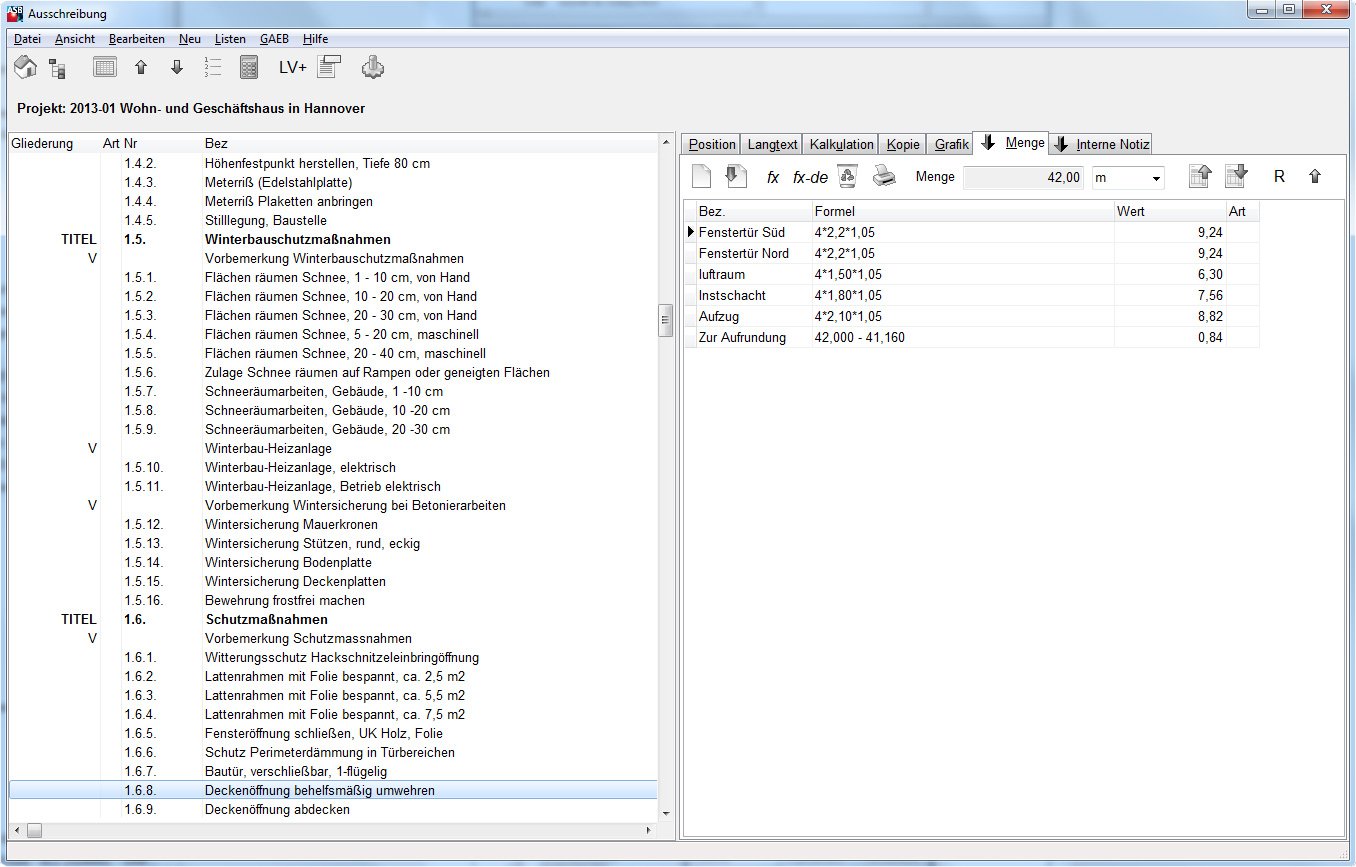The image size is (1356, 867).
Task: Click the tree list vertical scrollbar thumb
Action: click(665, 321)
